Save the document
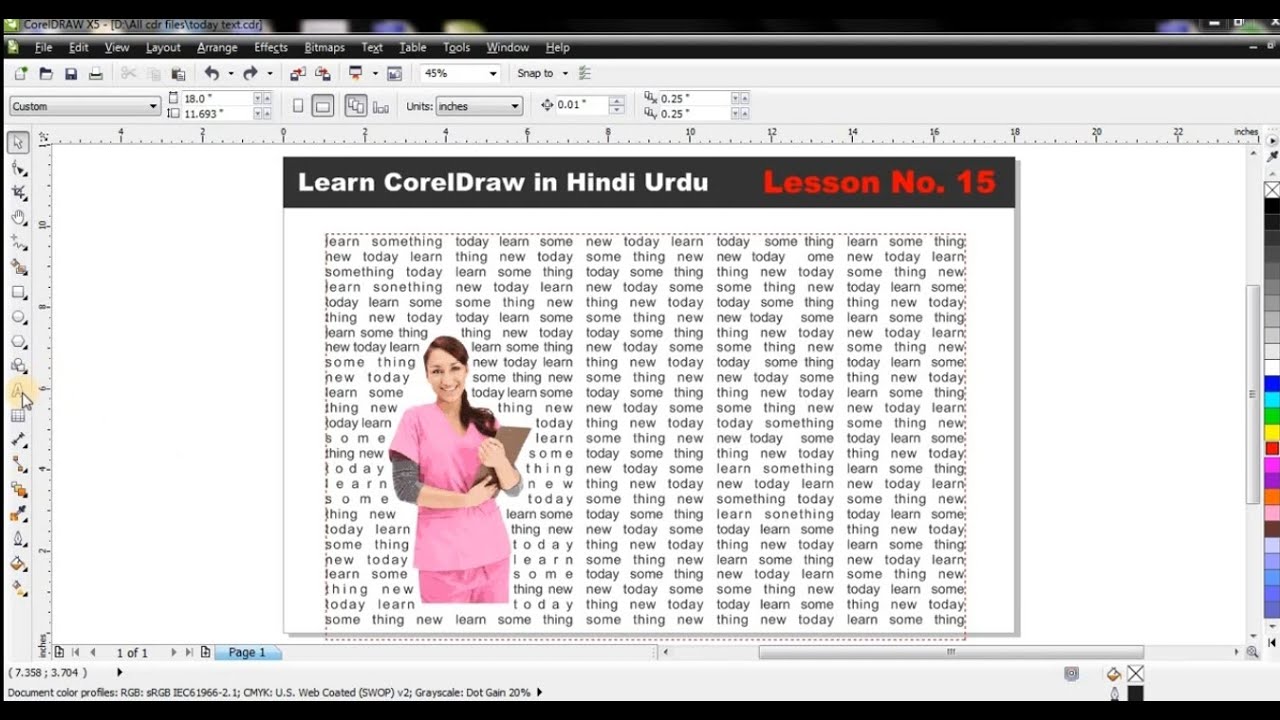Screen dimensions: 1280x720 point(71,73)
